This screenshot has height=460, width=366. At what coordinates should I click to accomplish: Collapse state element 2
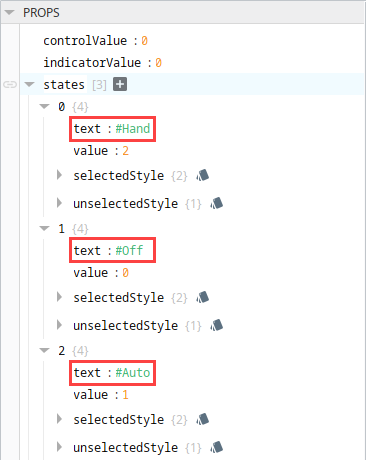[44, 351]
